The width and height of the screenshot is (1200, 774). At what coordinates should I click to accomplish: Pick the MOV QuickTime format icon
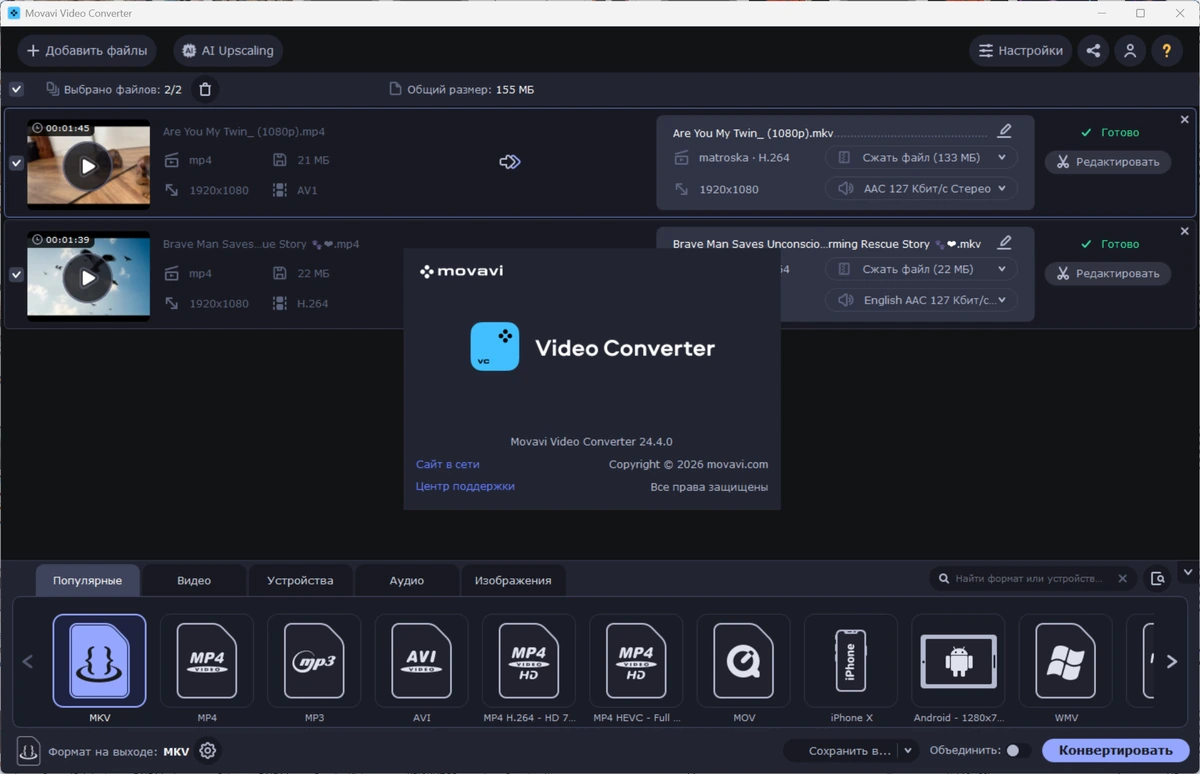tap(743, 661)
